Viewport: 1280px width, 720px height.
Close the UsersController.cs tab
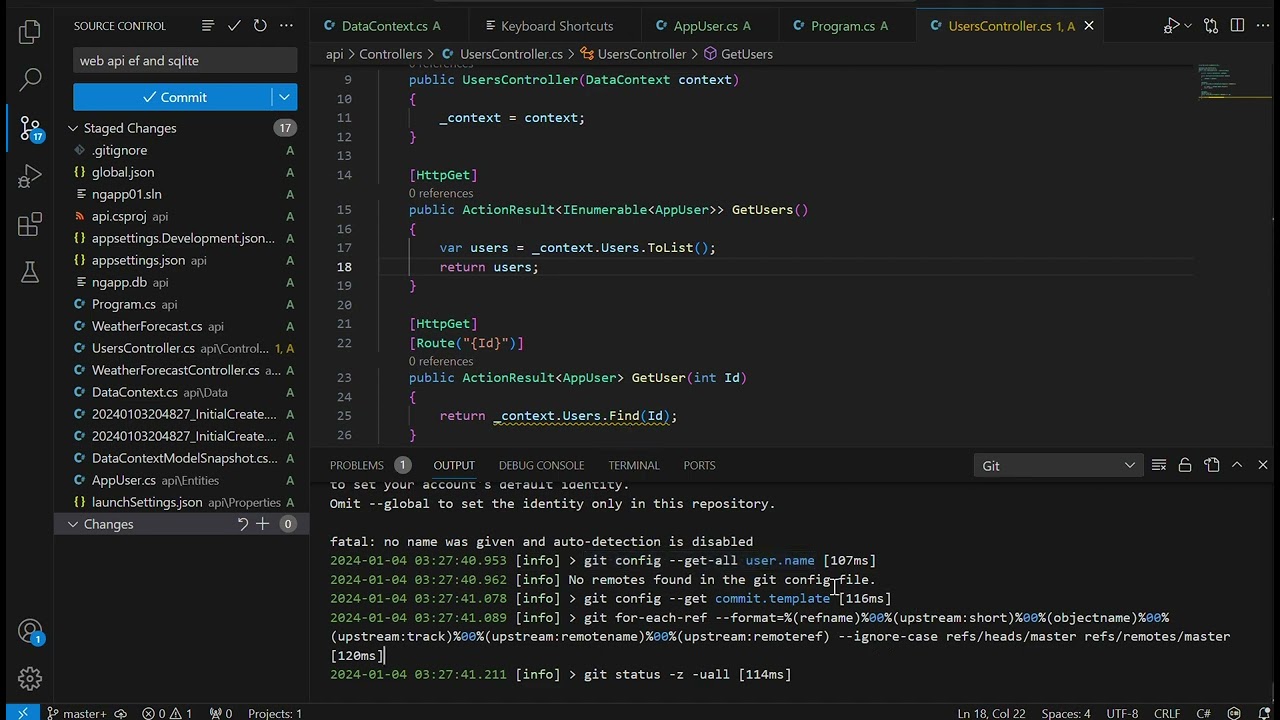1089,26
